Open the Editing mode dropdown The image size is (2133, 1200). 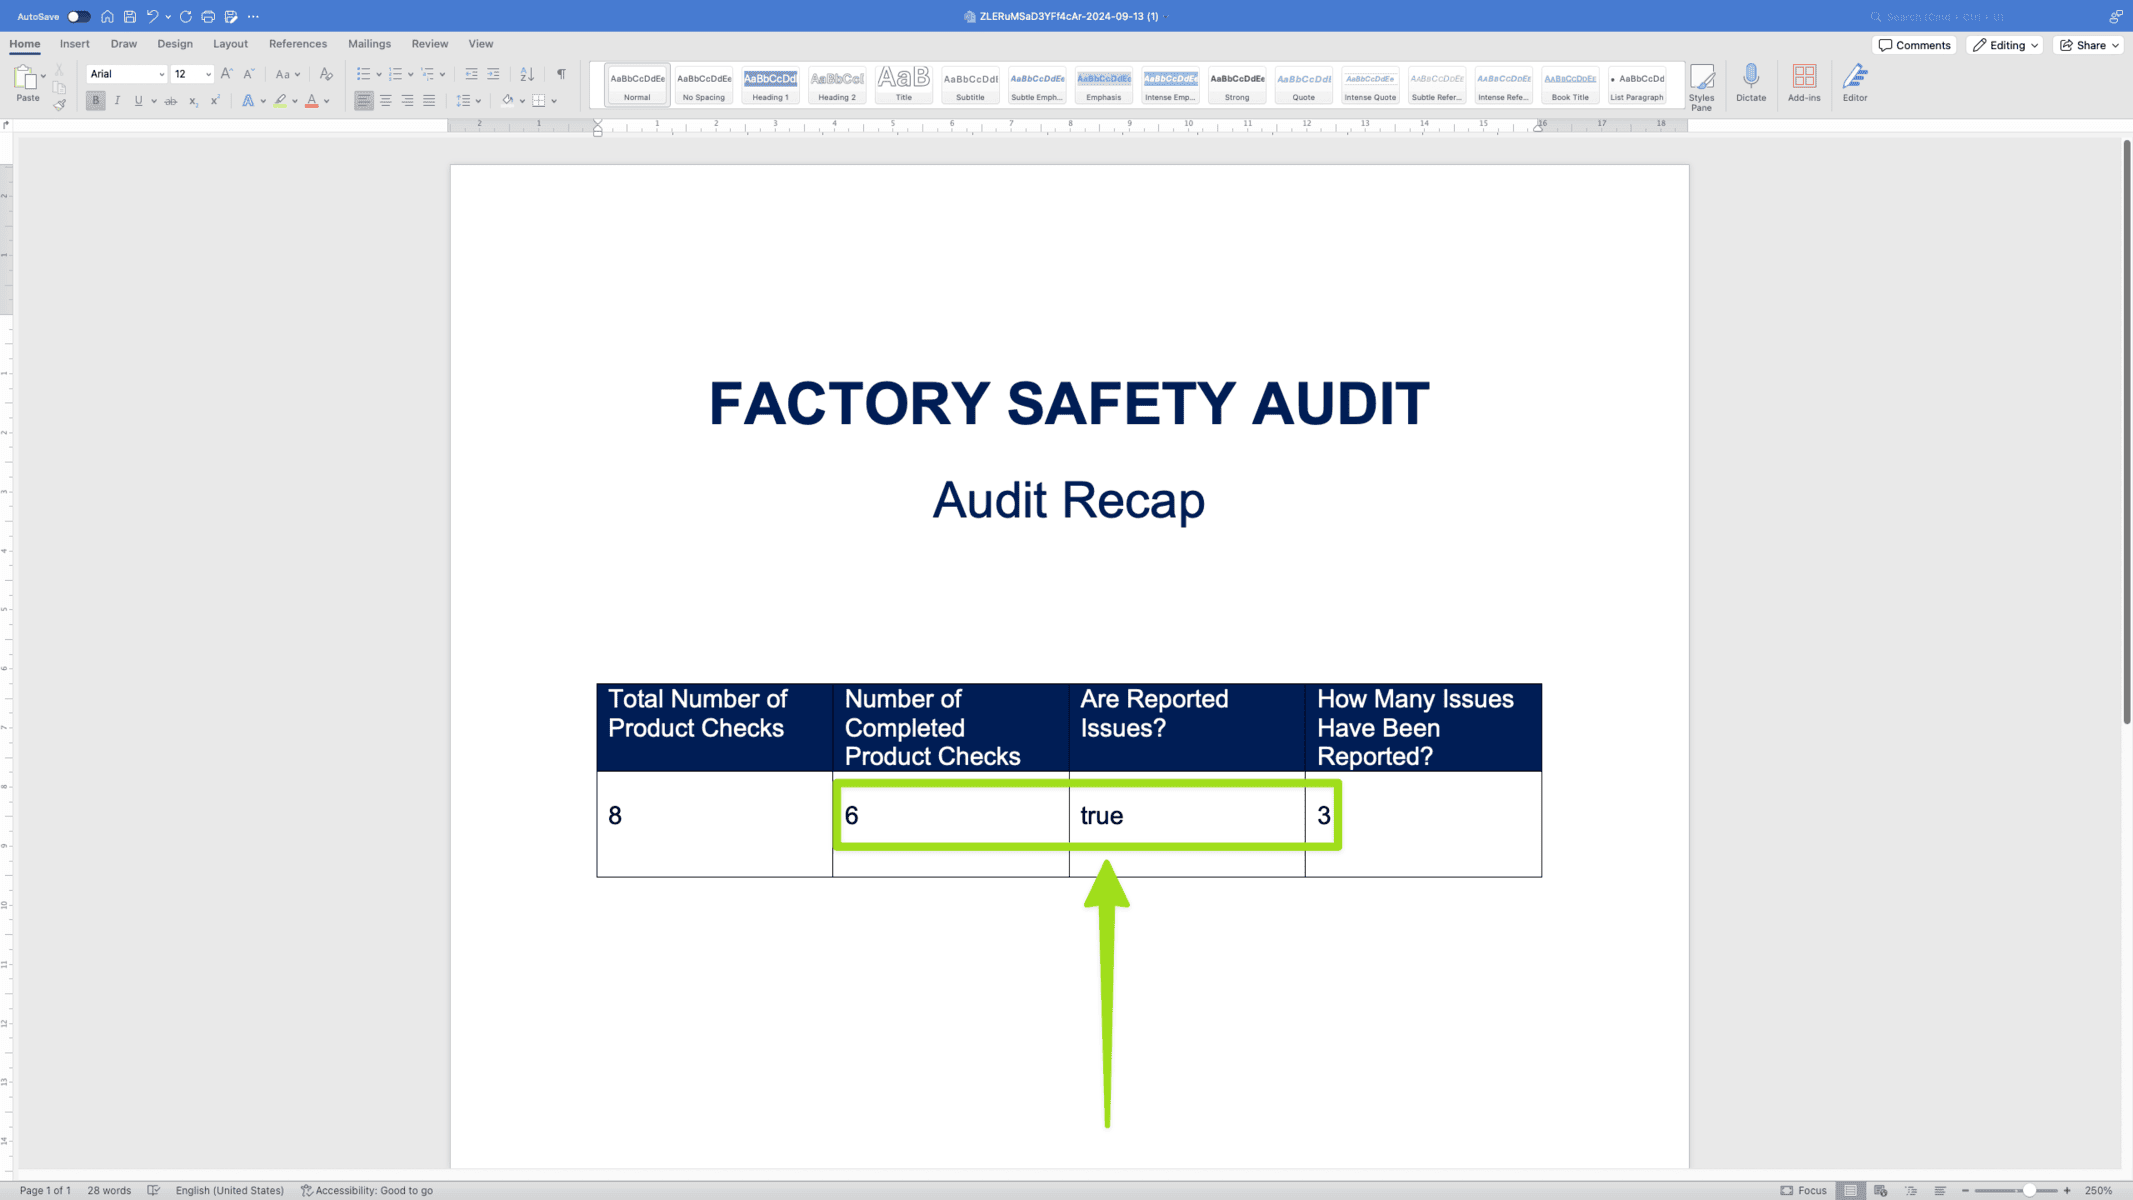click(2005, 45)
